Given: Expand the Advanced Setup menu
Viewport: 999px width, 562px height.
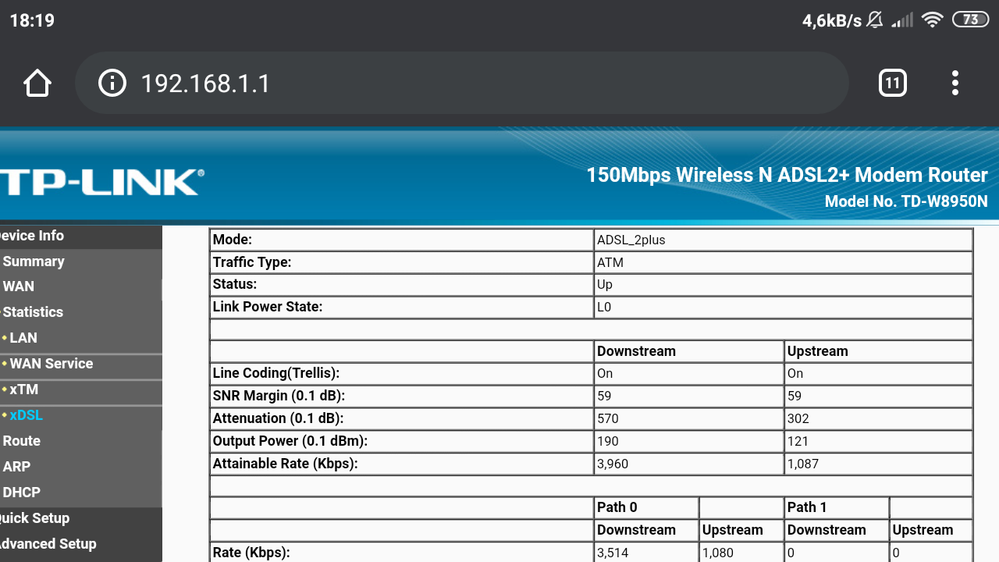Looking at the screenshot, I should [x=48, y=544].
